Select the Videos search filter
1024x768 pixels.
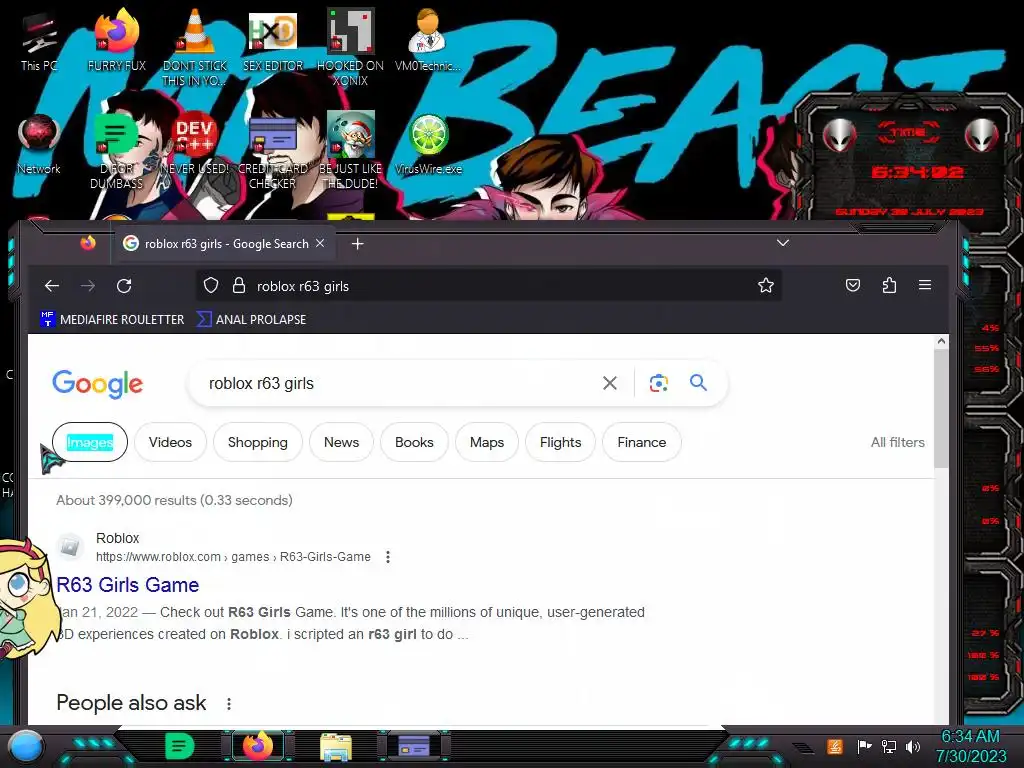[170, 442]
